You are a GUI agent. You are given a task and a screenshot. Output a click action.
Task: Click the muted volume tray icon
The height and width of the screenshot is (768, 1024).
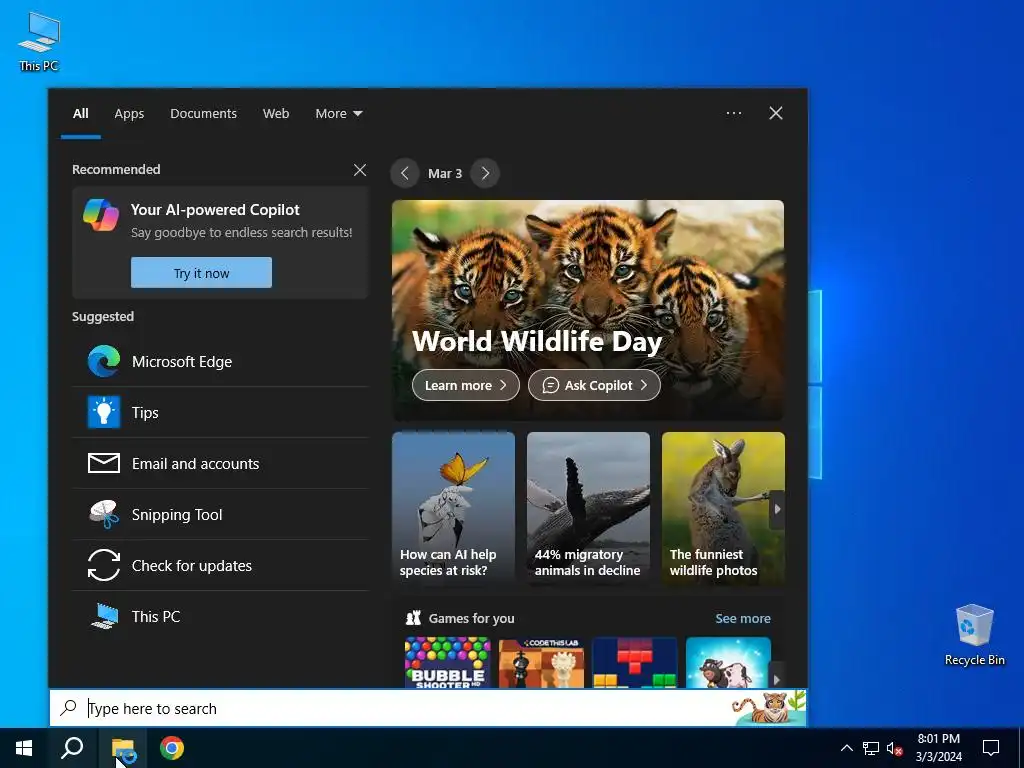[x=894, y=748]
